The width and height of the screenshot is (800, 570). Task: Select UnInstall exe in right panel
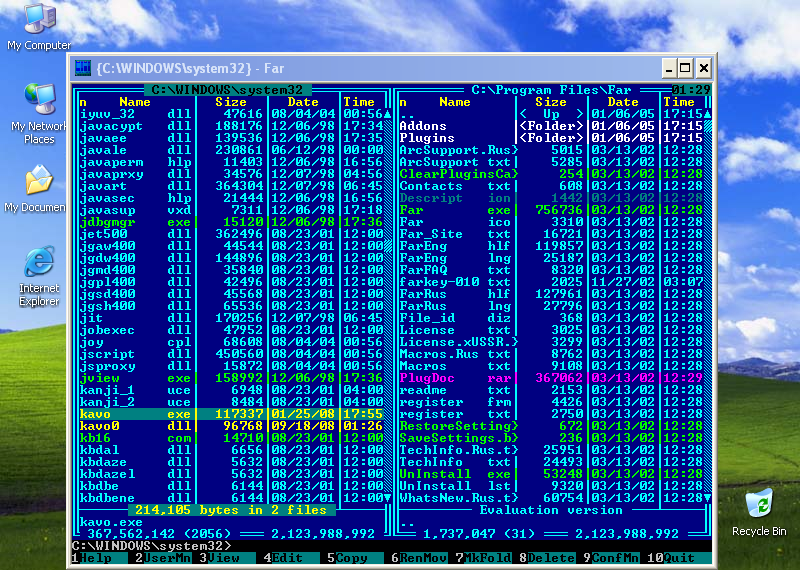(x=551, y=474)
